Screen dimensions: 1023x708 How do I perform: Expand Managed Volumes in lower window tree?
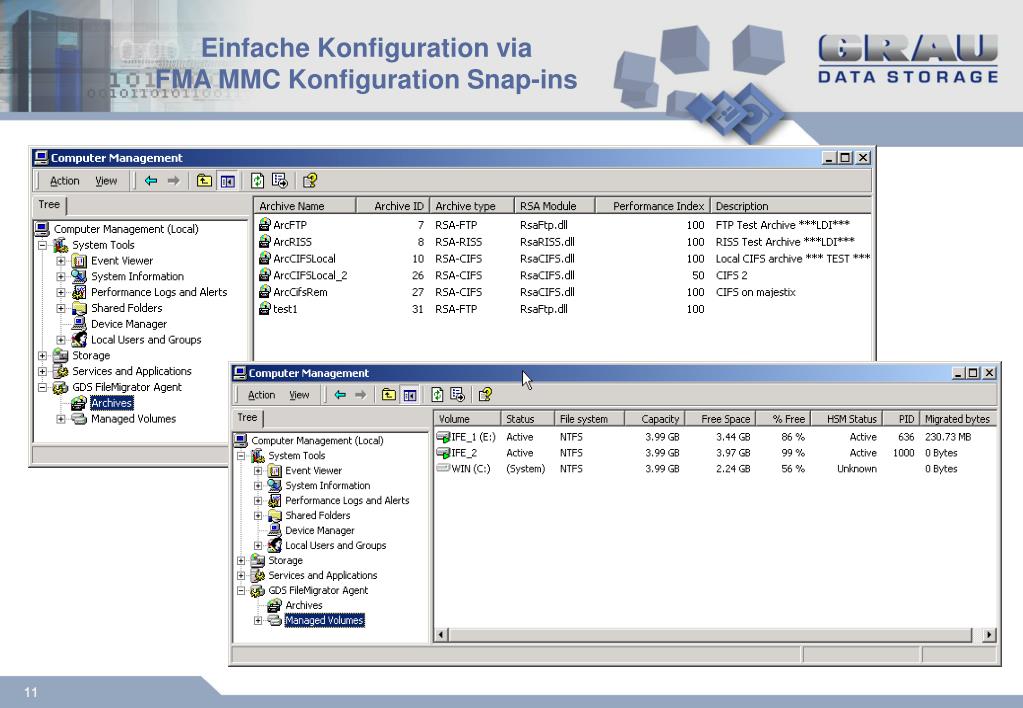tap(258, 621)
